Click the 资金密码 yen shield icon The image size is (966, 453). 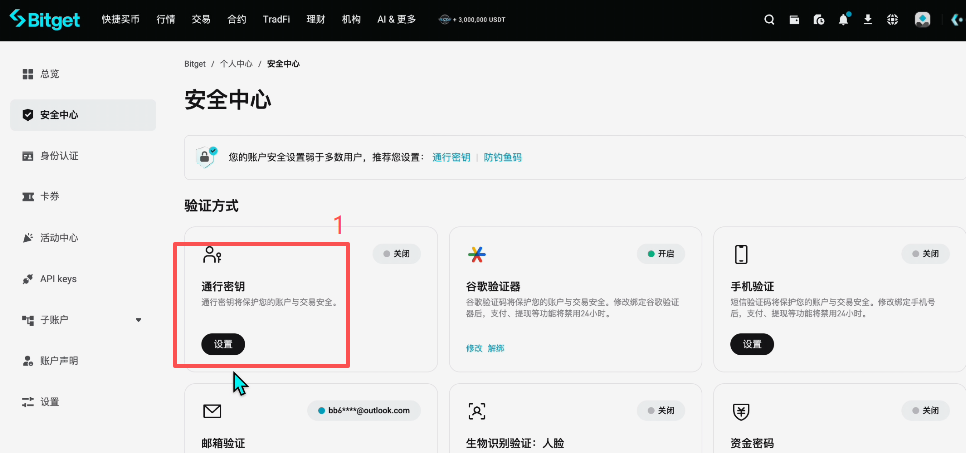741,411
